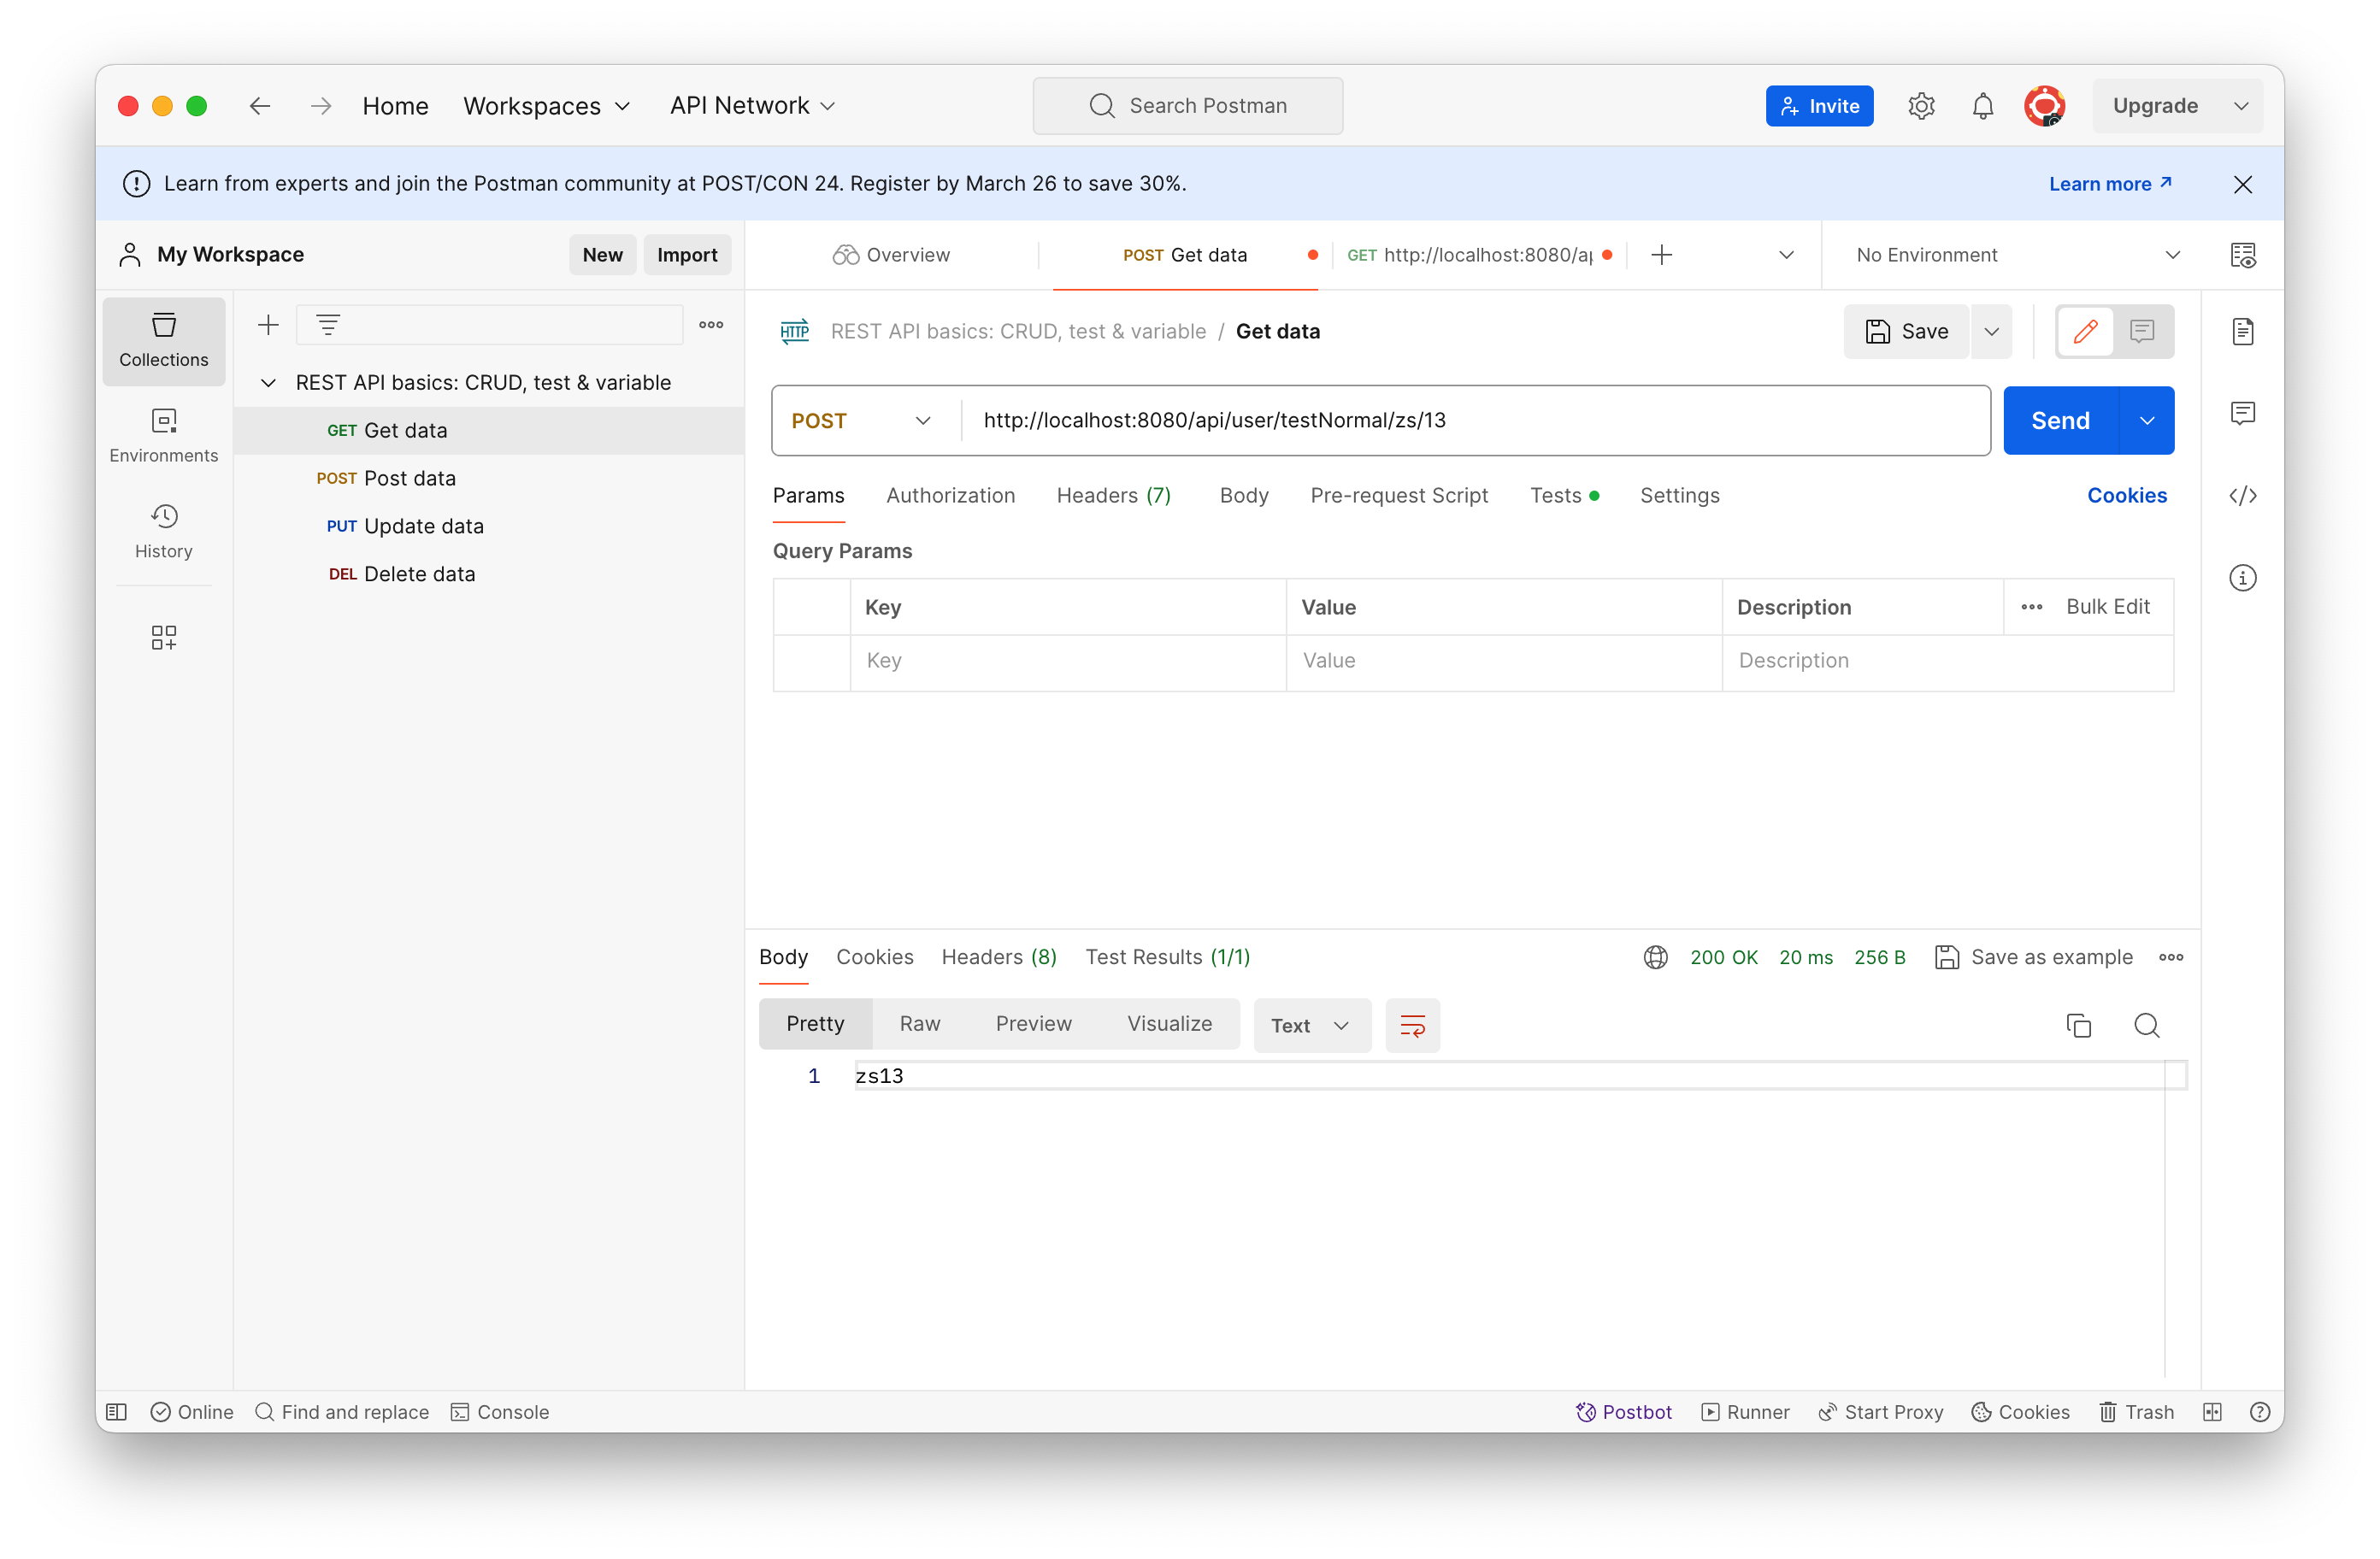
Task: Click the Bulk Edit button
Action: tap(2106, 605)
